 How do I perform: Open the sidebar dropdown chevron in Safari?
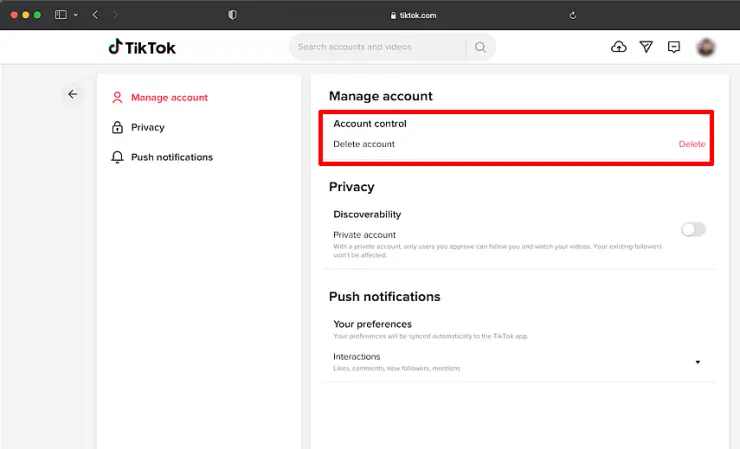tap(76, 15)
